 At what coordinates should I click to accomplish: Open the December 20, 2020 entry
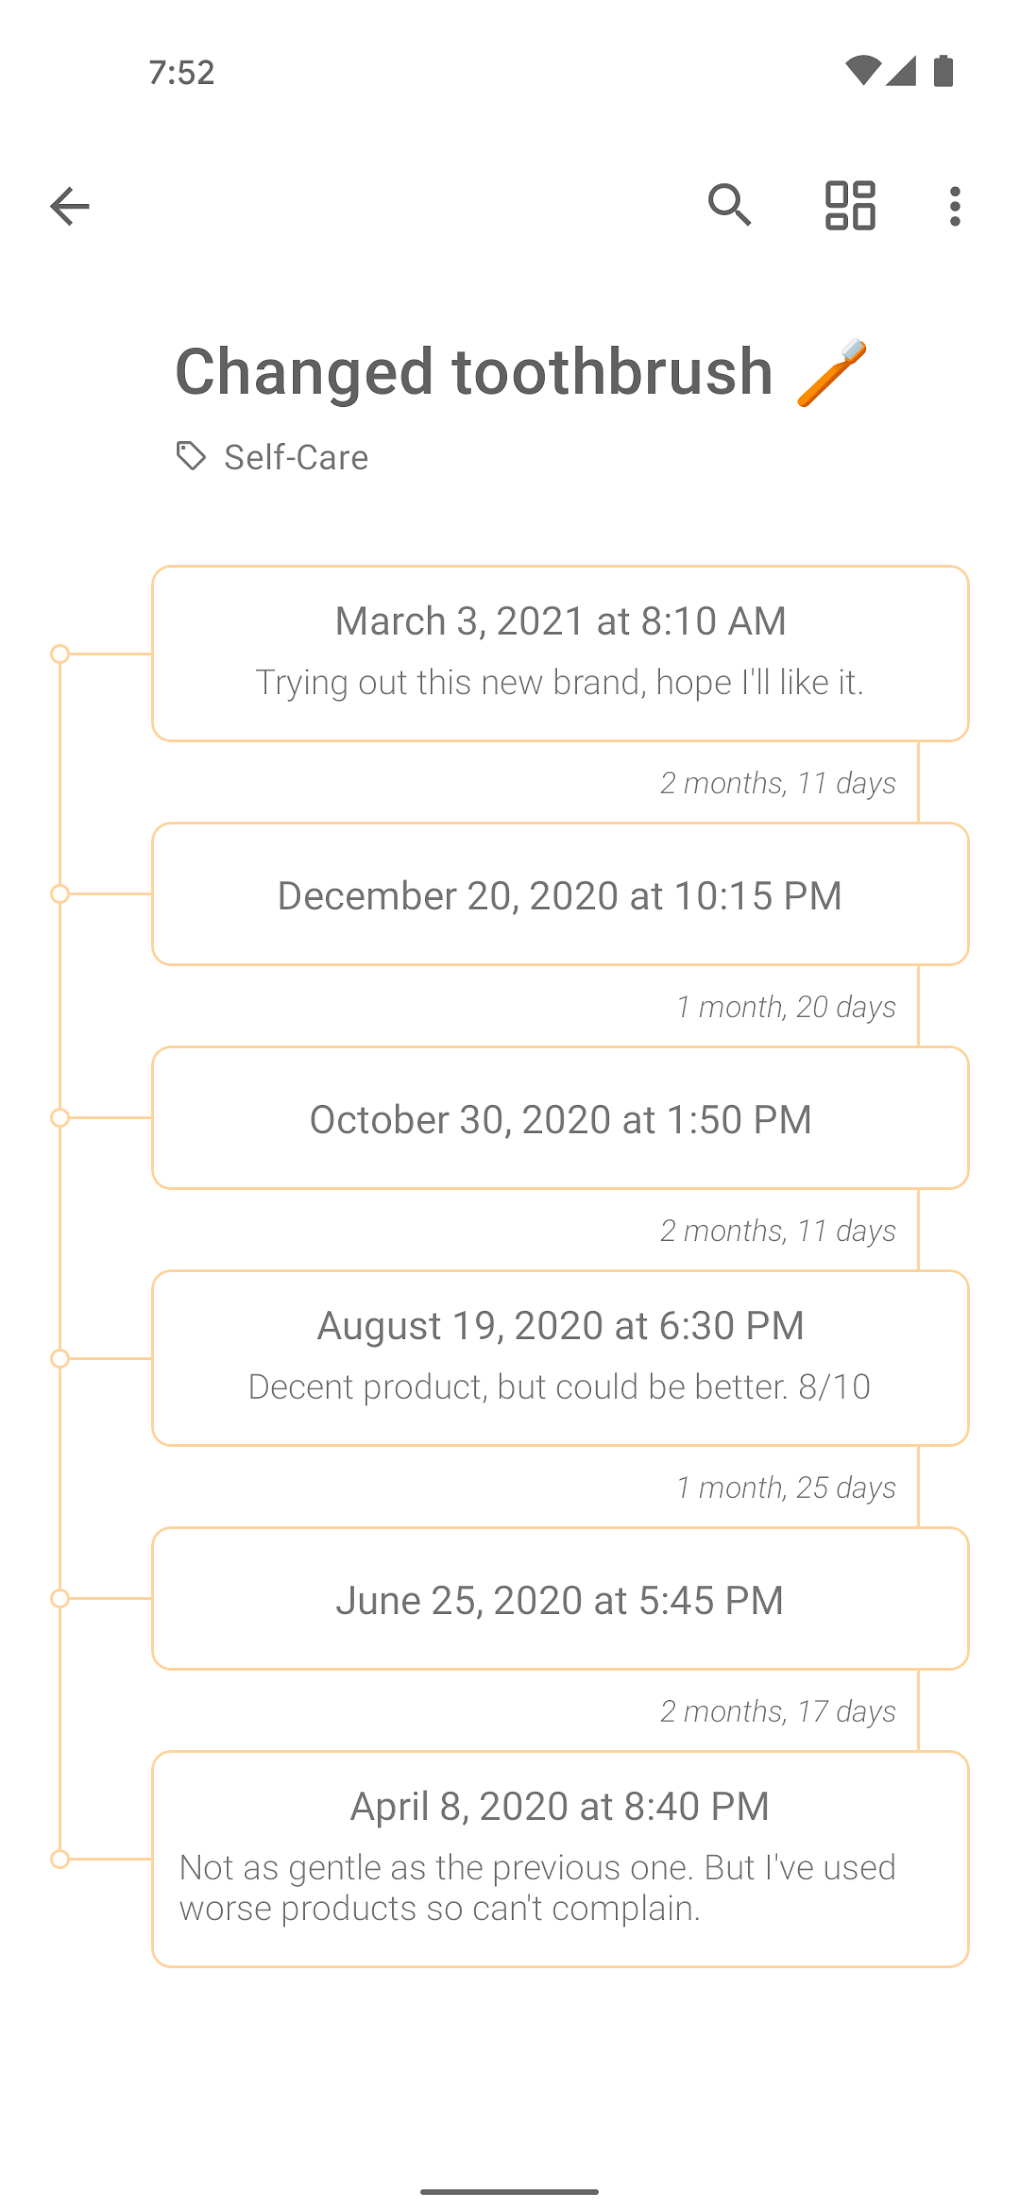[560, 894]
